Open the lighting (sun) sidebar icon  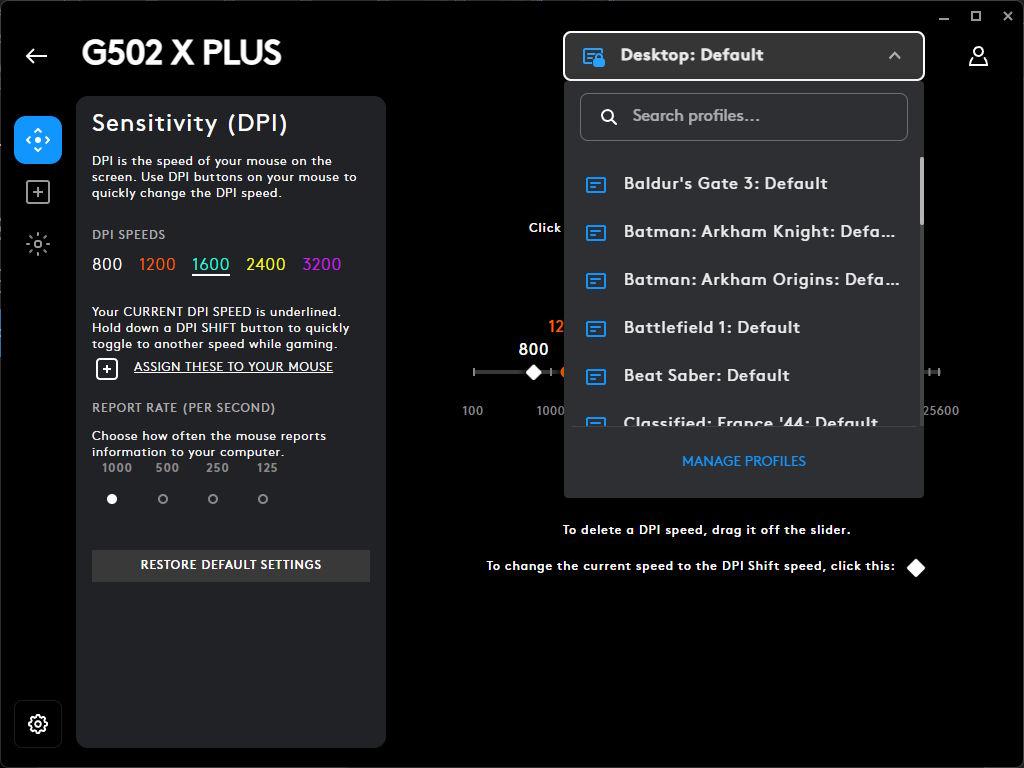pyautogui.click(x=38, y=244)
